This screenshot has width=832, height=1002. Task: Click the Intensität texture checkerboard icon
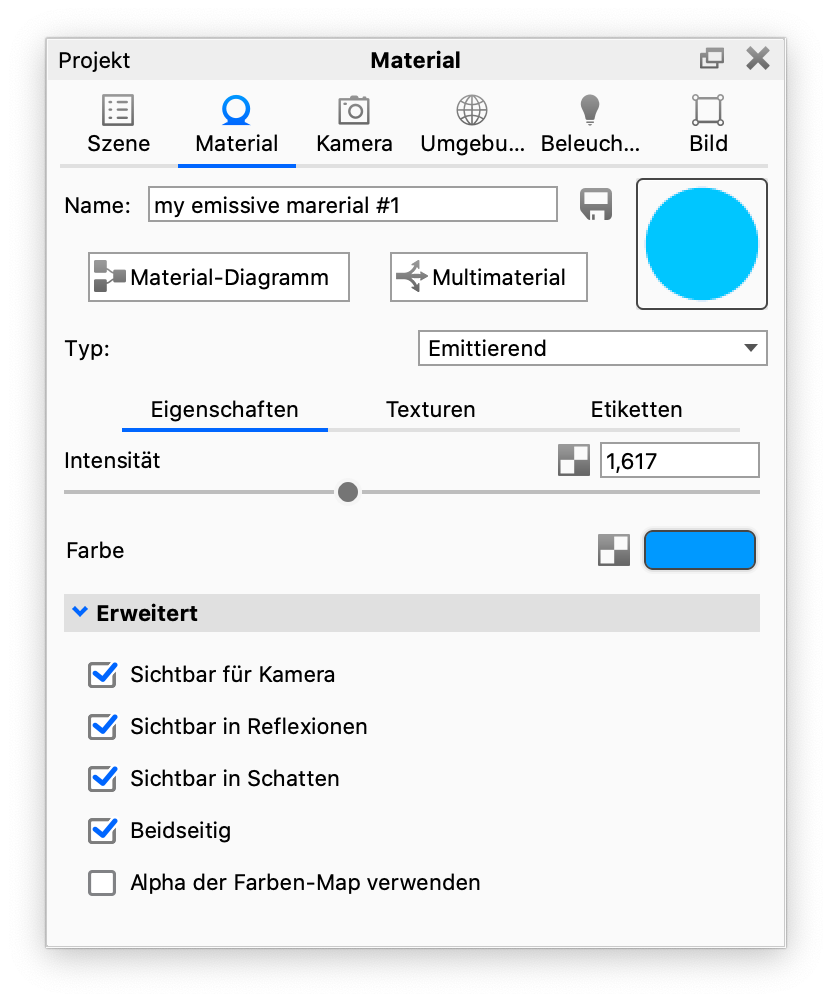[x=574, y=460]
